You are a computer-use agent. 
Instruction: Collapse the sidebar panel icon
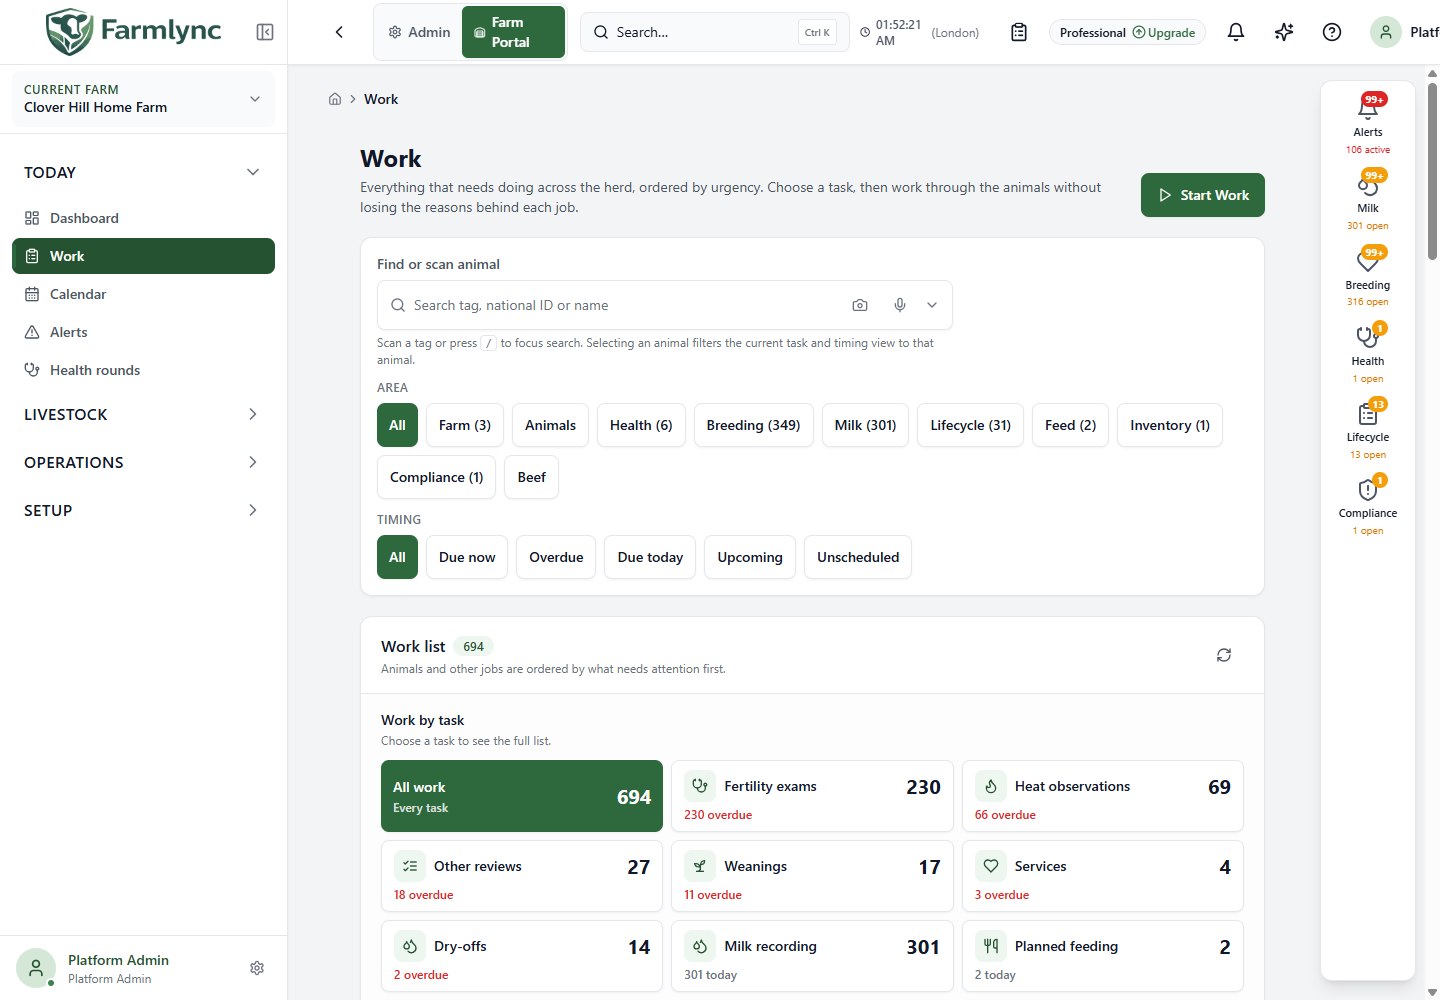tap(265, 32)
